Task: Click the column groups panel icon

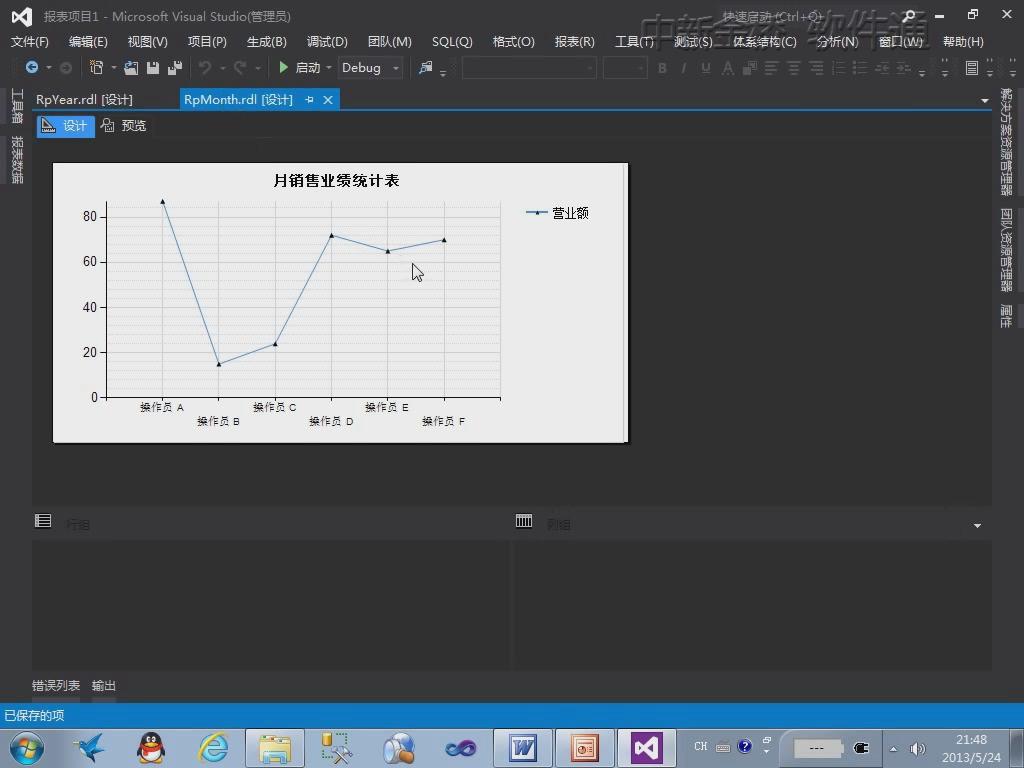Action: coord(524,520)
